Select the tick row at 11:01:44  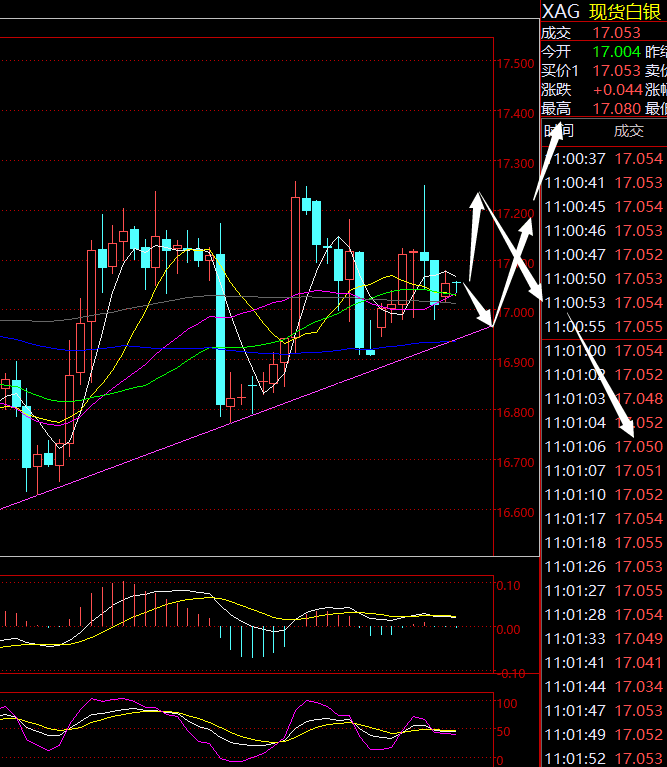(604, 686)
